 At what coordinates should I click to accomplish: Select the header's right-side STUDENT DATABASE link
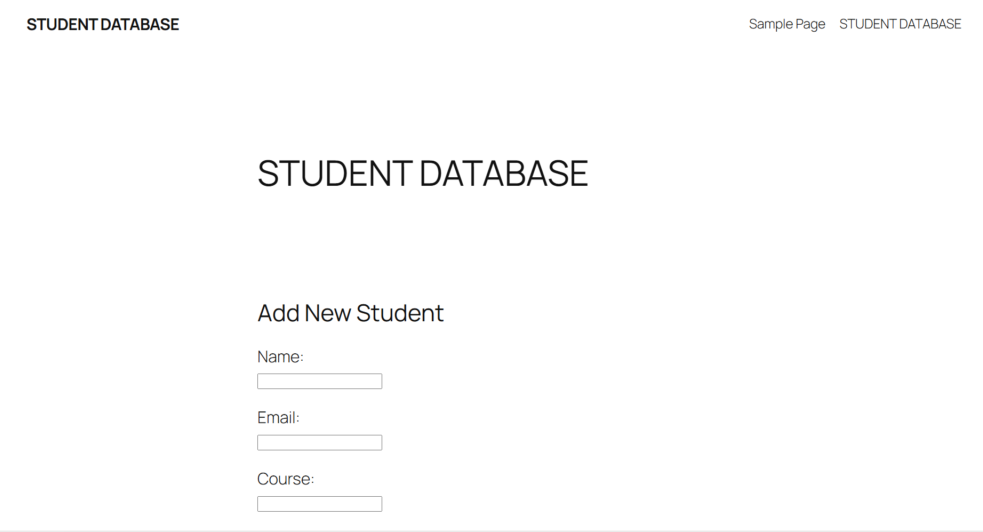pos(900,24)
